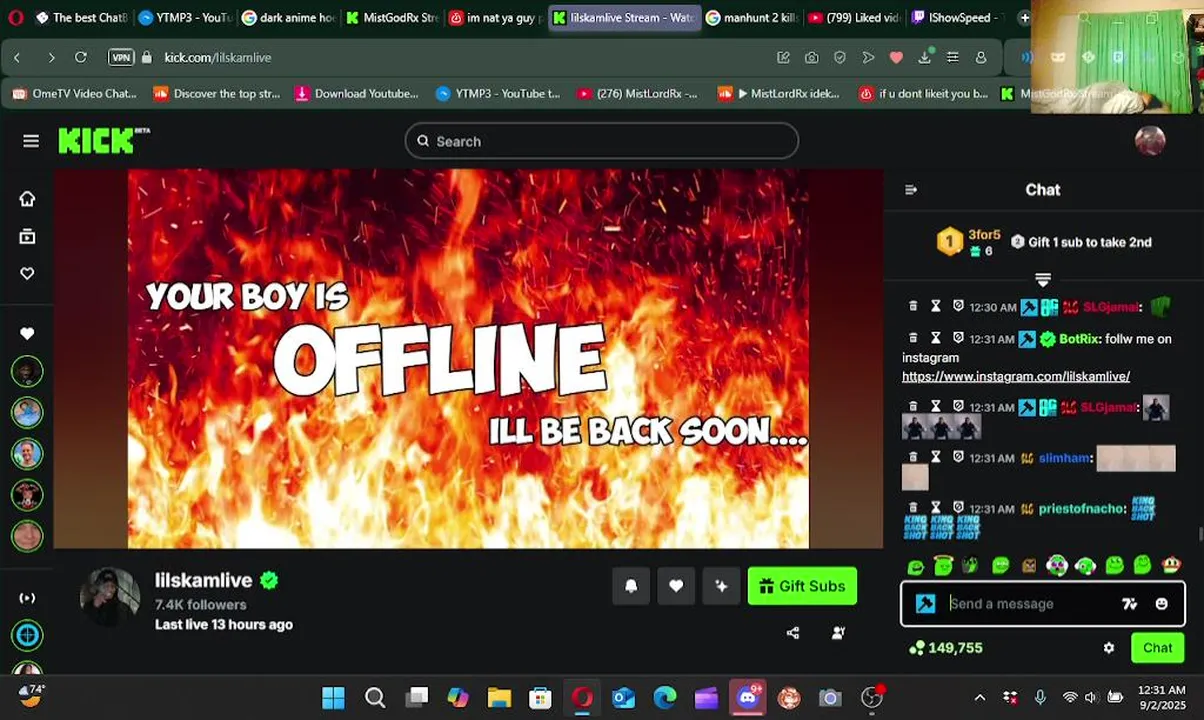Switch to the MistGodRx Stream tab
The height and width of the screenshot is (720, 1204).
click(392, 17)
